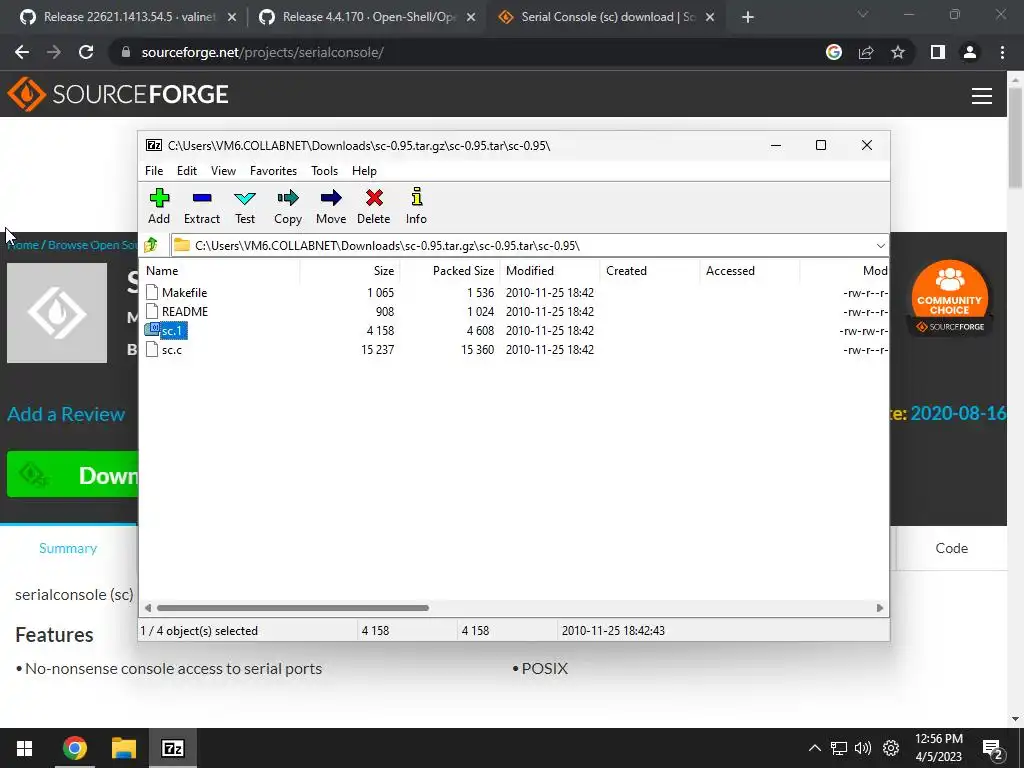Open the View menu in 7-Zip
This screenshot has height=768, width=1024.
[223, 170]
